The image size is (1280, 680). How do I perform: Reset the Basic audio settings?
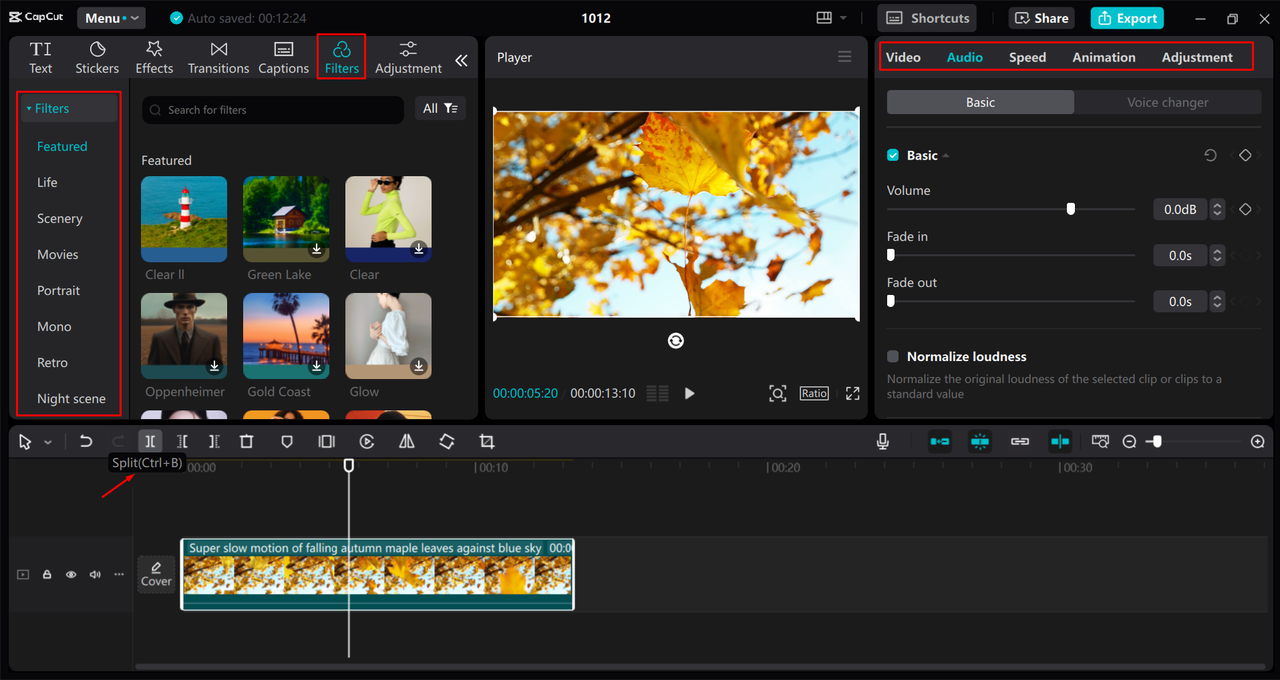pos(1210,156)
